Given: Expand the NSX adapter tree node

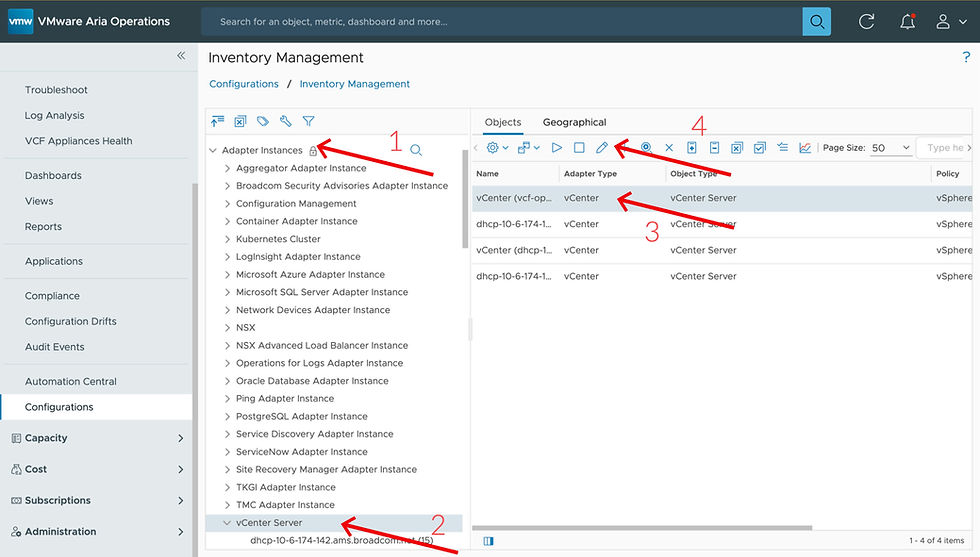Looking at the screenshot, I should click(228, 328).
